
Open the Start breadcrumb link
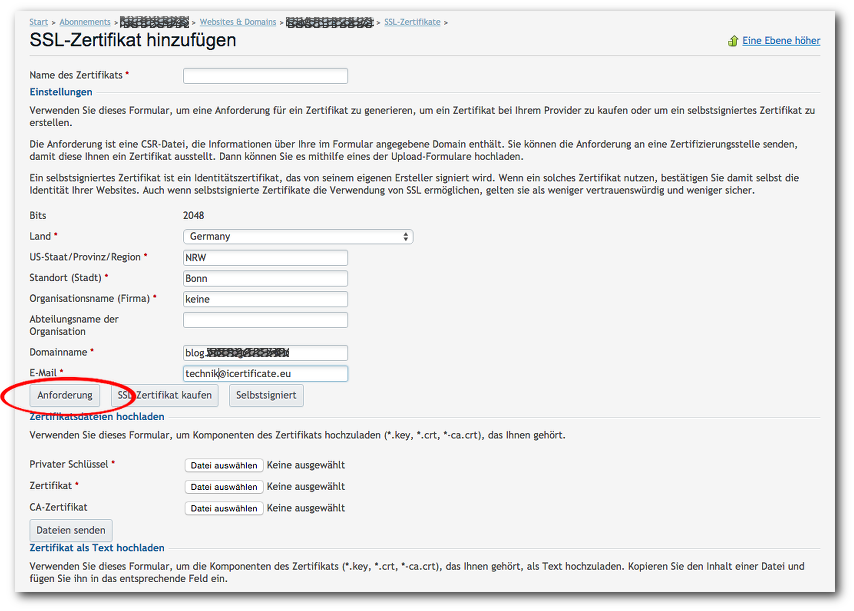[x=38, y=22]
